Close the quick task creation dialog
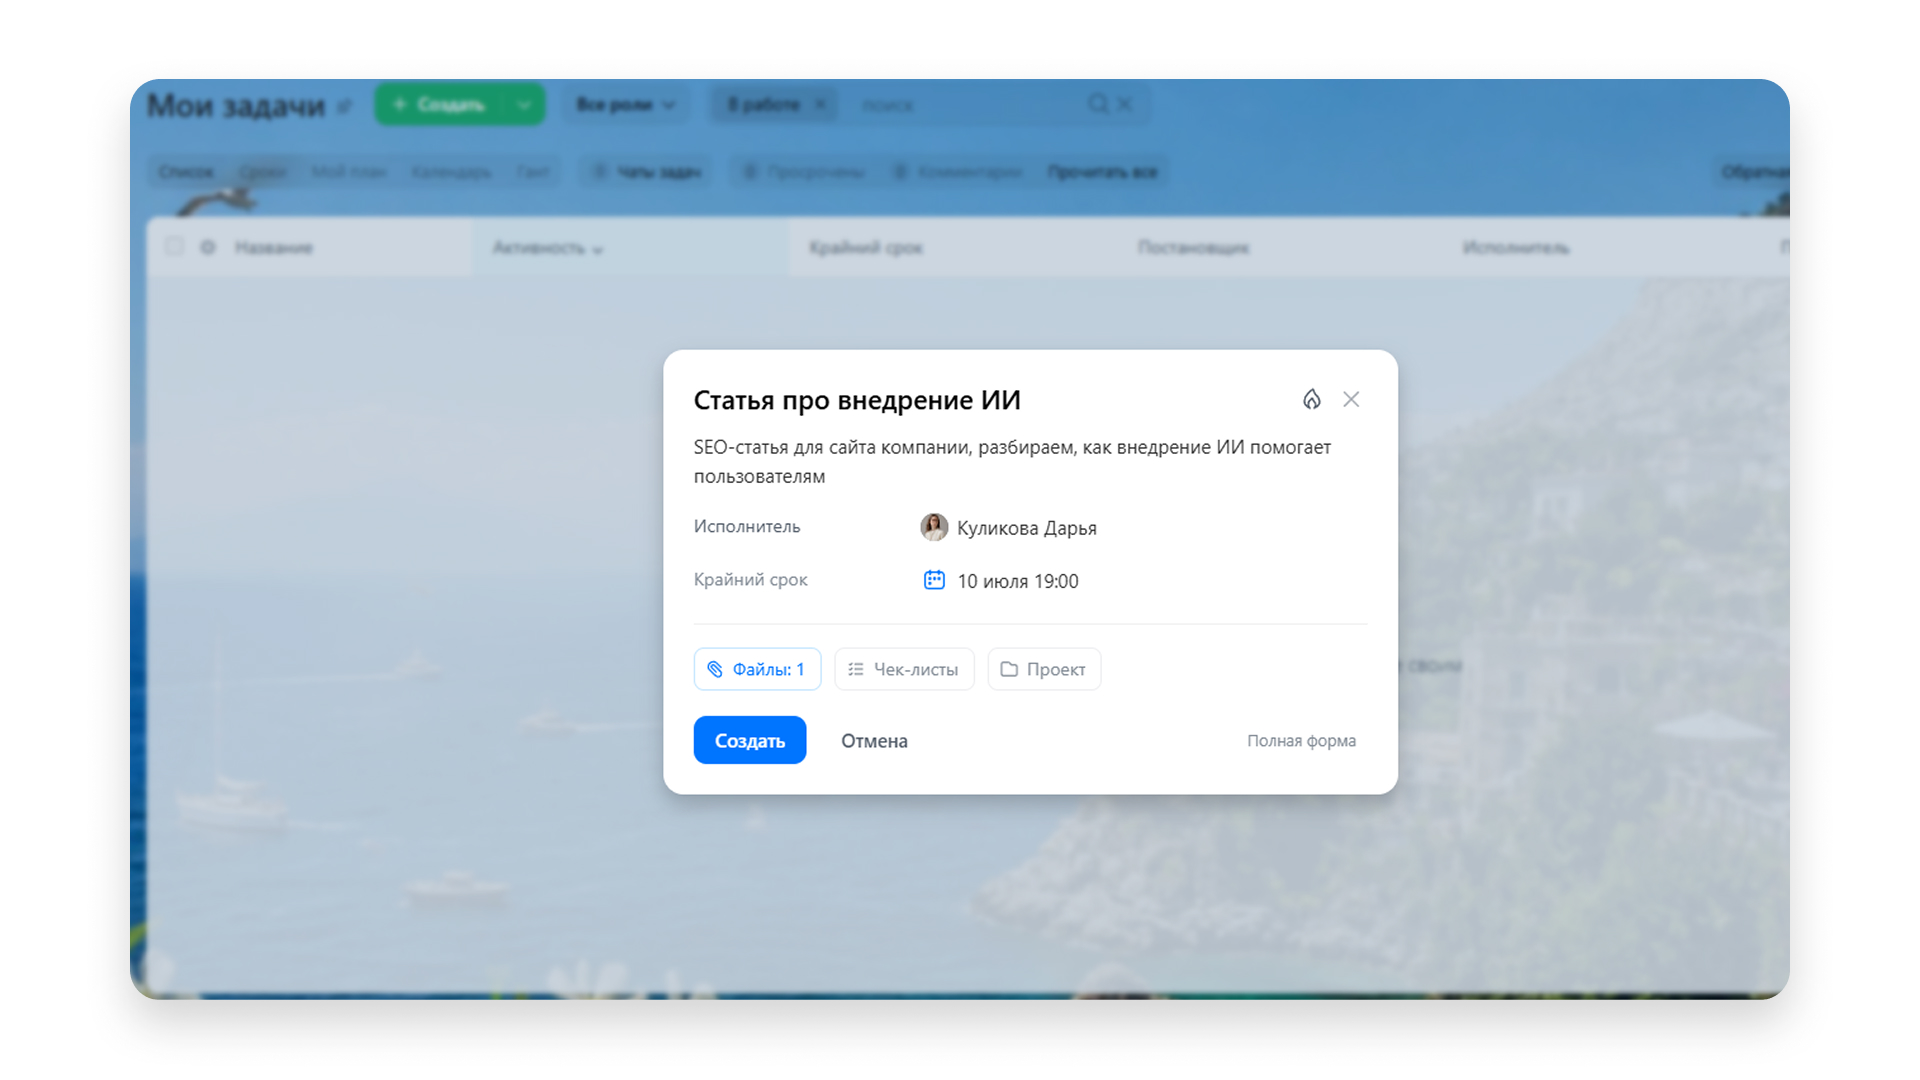Image resolution: width=1920 pixels, height=1080 pixels. point(1351,399)
